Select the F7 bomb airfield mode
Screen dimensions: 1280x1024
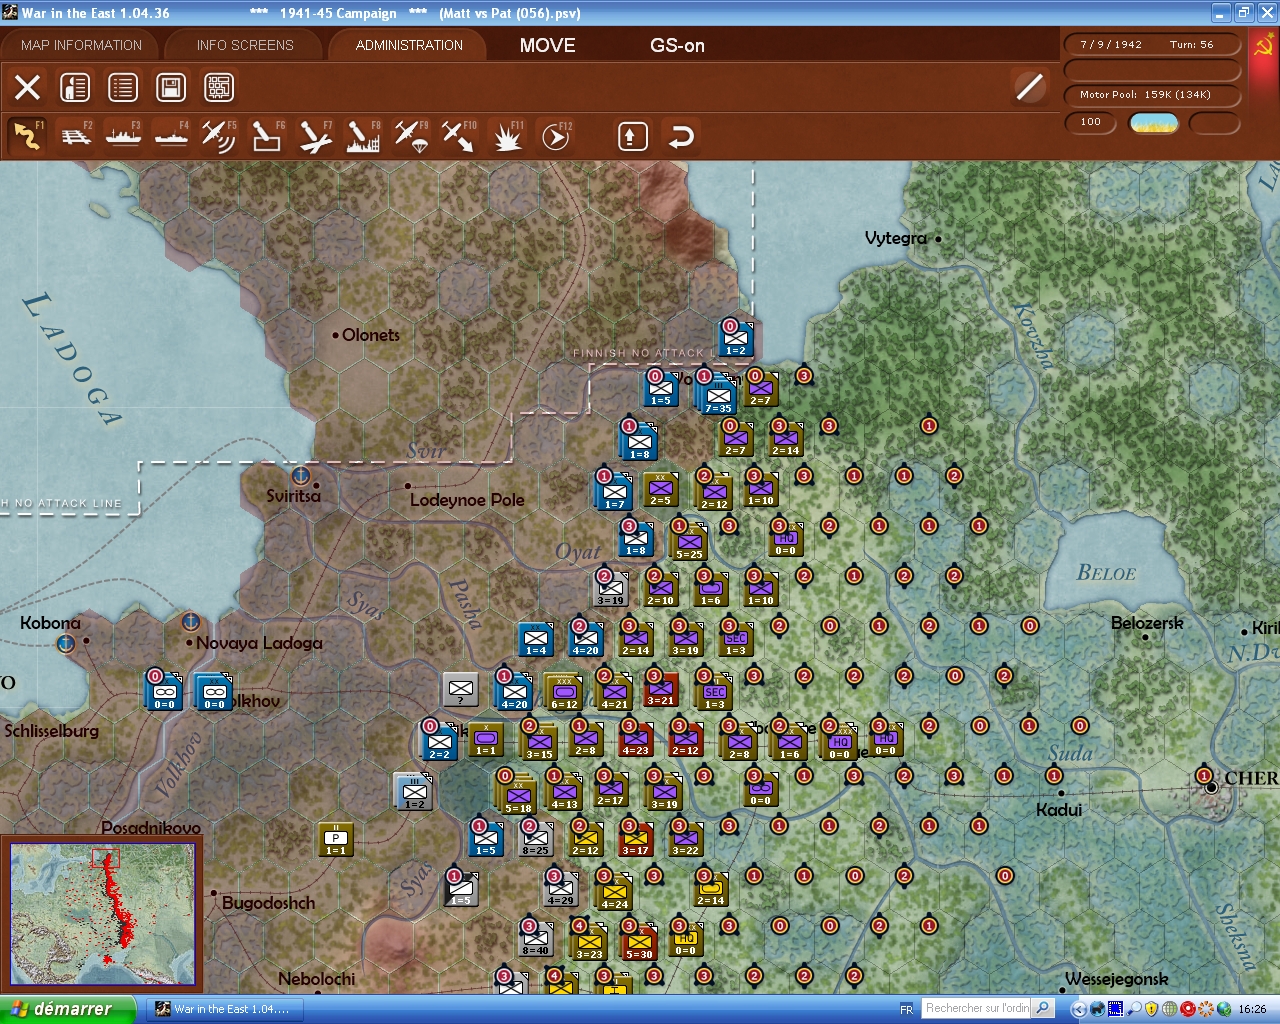[315, 136]
